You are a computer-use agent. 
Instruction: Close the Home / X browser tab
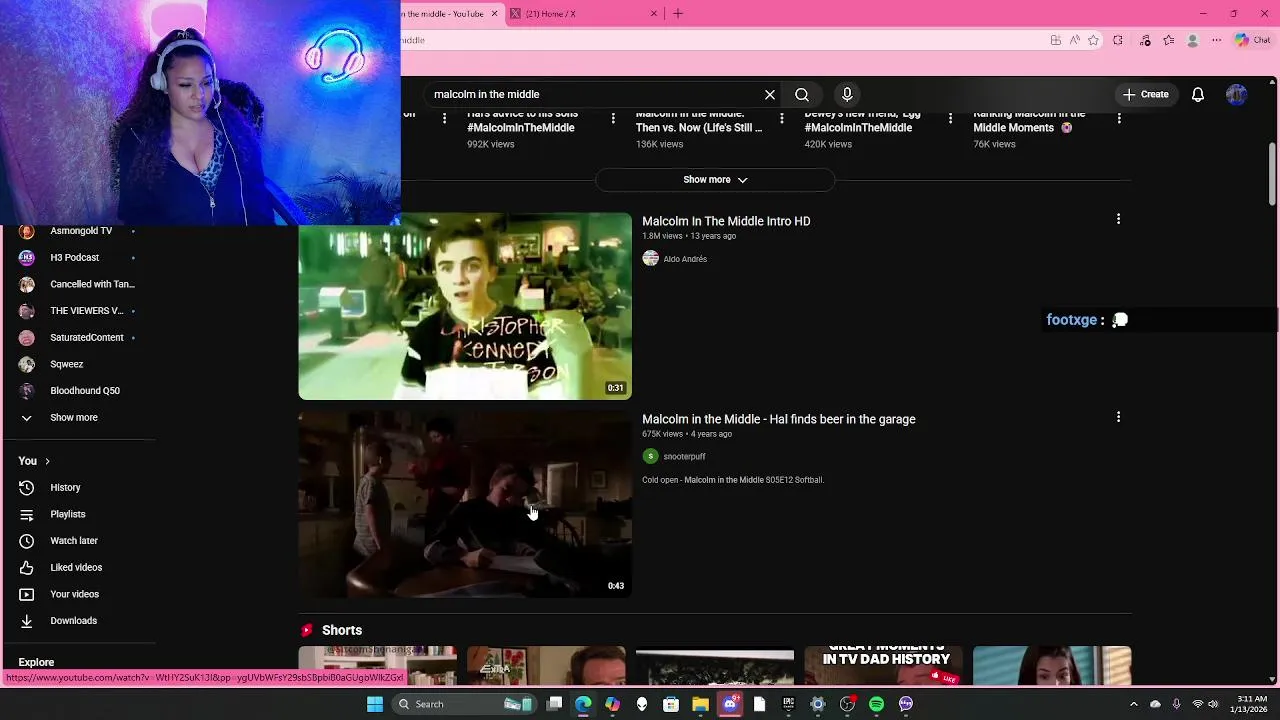coord(654,14)
